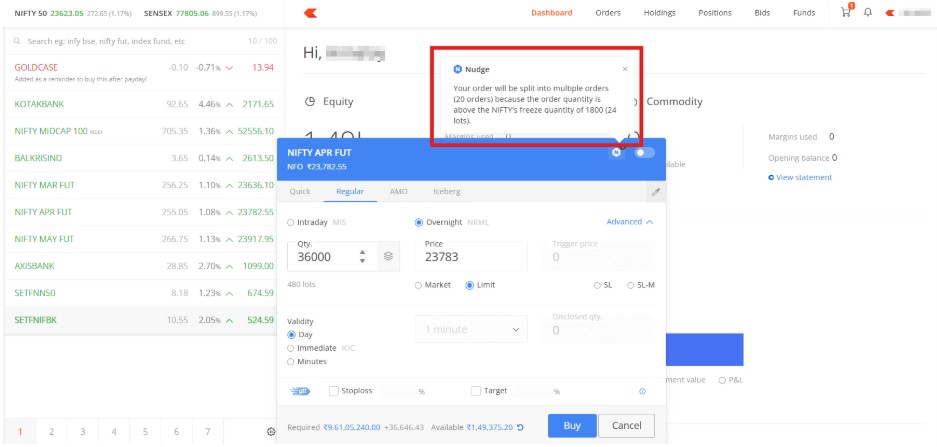
Task: Open notifications bell icon
Action: [x=867, y=13]
